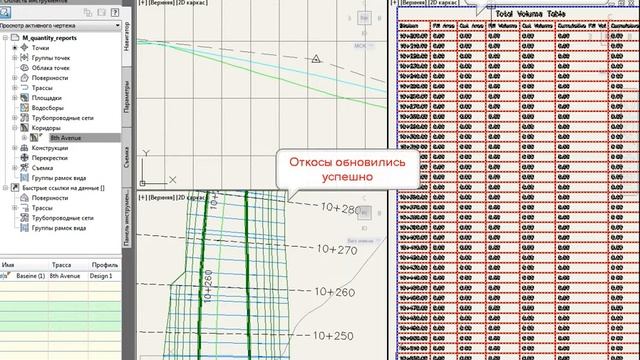Screen dimensions: 640x360
Task: Expand Трассы node under Быстрые ссылки
Action: [15, 208]
